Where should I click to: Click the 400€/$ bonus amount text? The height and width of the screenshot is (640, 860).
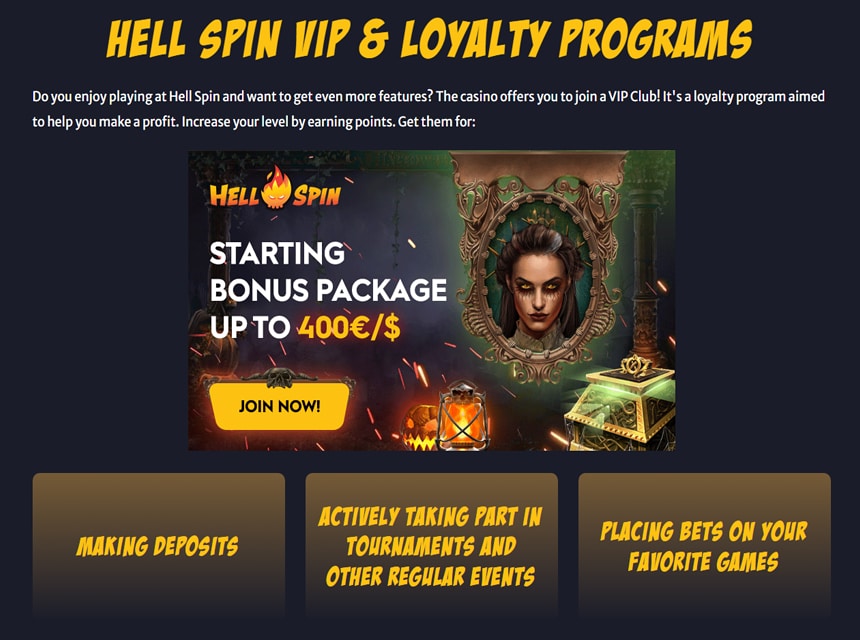pos(349,328)
